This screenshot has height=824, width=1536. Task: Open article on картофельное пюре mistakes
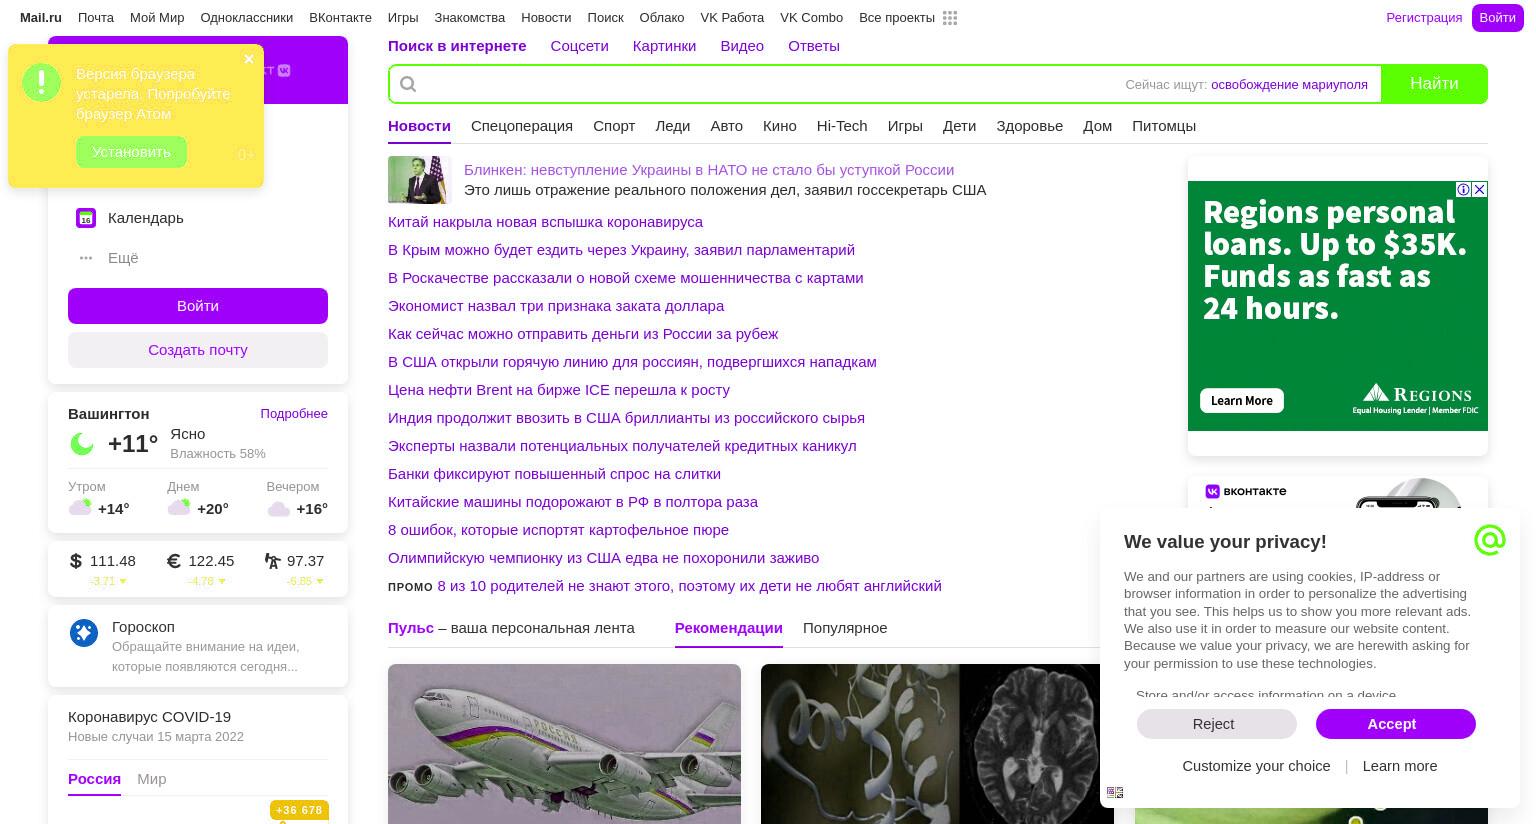click(x=558, y=530)
